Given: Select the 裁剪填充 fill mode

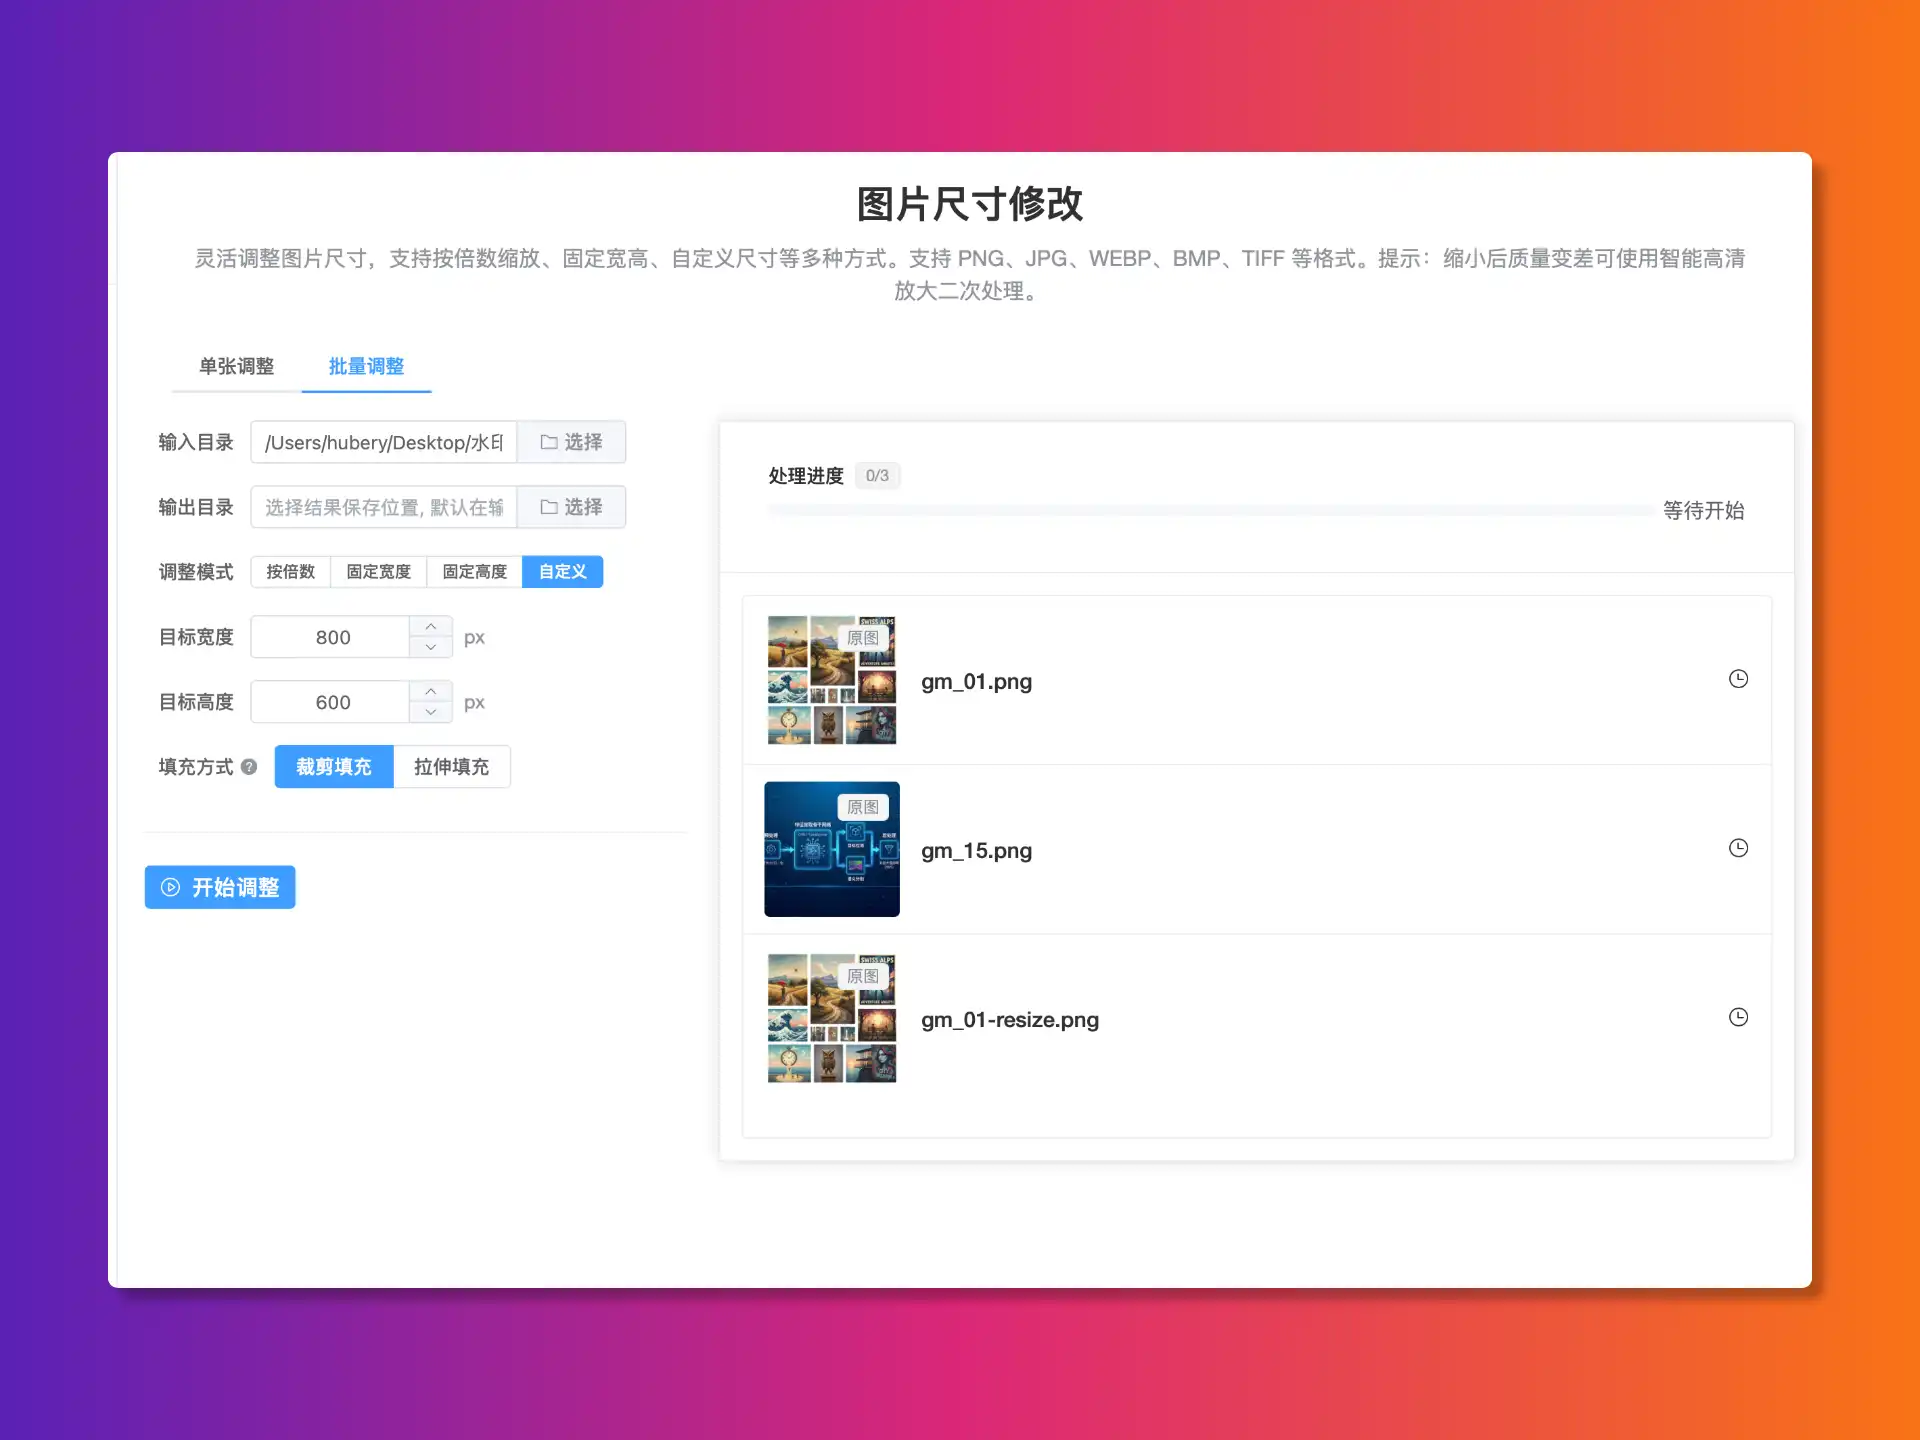Looking at the screenshot, I should pyautogui.click(x=333, y=766).
